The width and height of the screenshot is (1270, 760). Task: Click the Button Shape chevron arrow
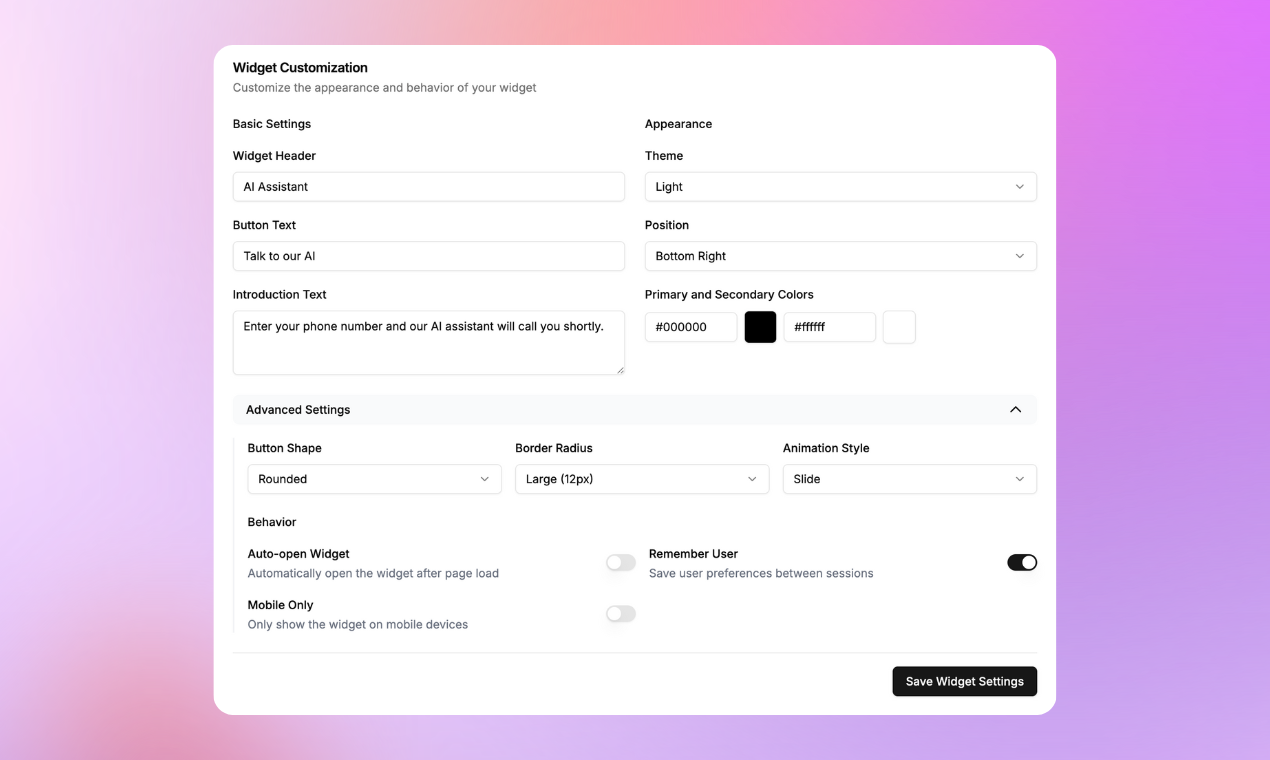pyautogui.click(x=484, y=479)
